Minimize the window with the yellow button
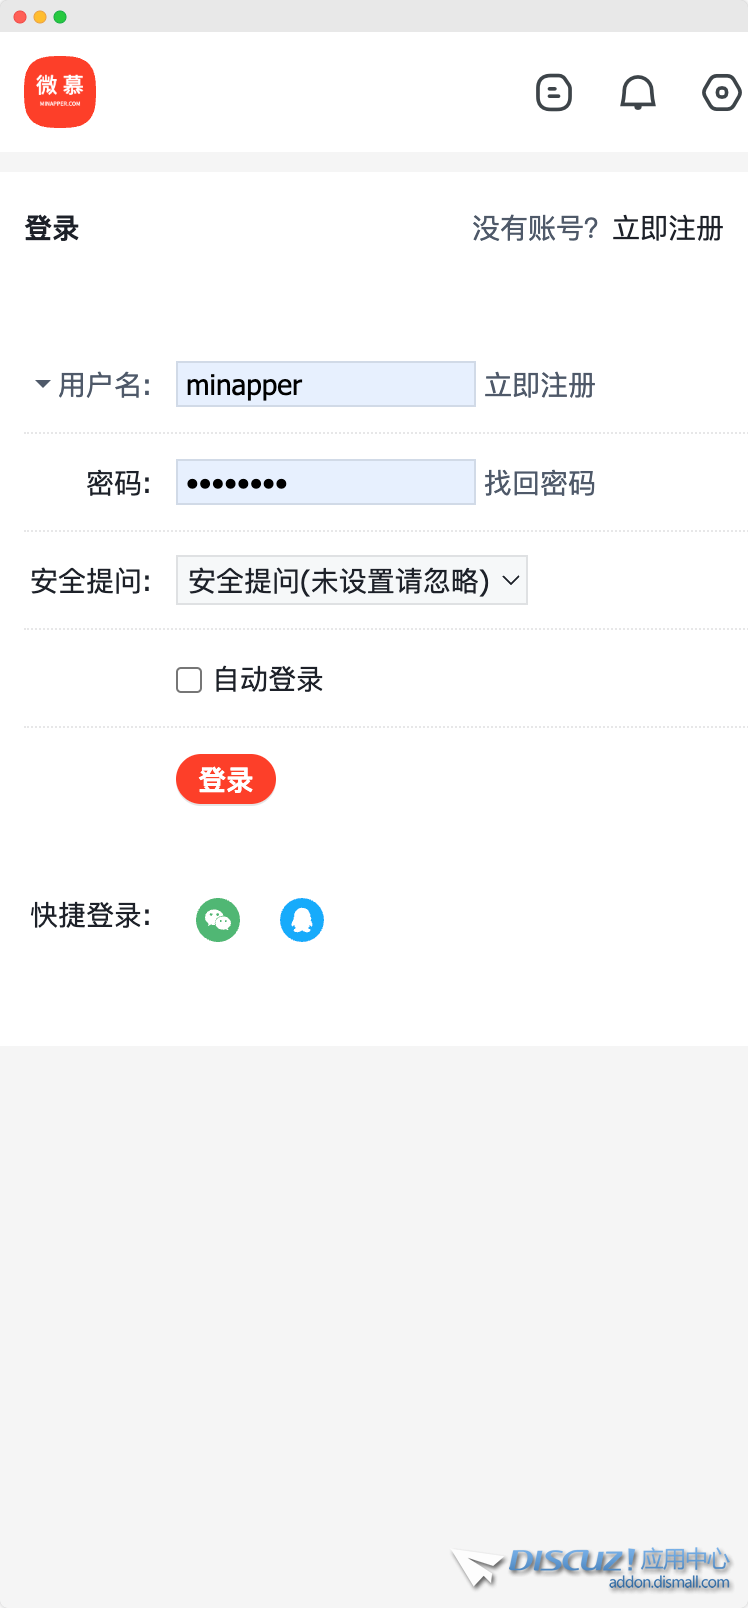 click(40, 17)
